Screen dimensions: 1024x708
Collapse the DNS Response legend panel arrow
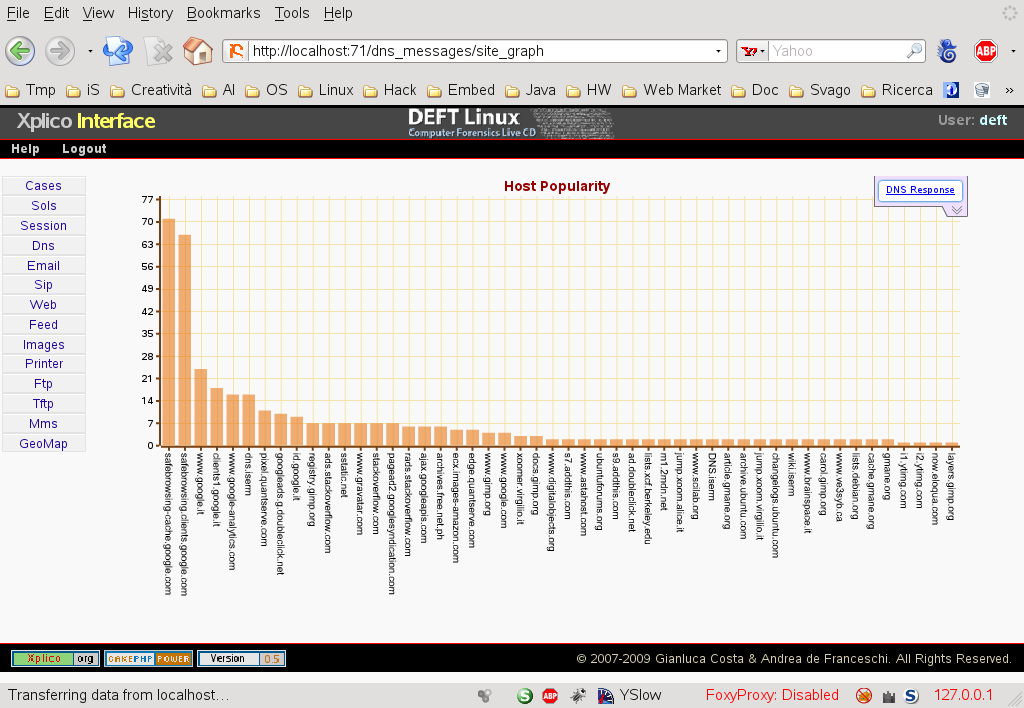pyautogui.click(x=956, y=210)
